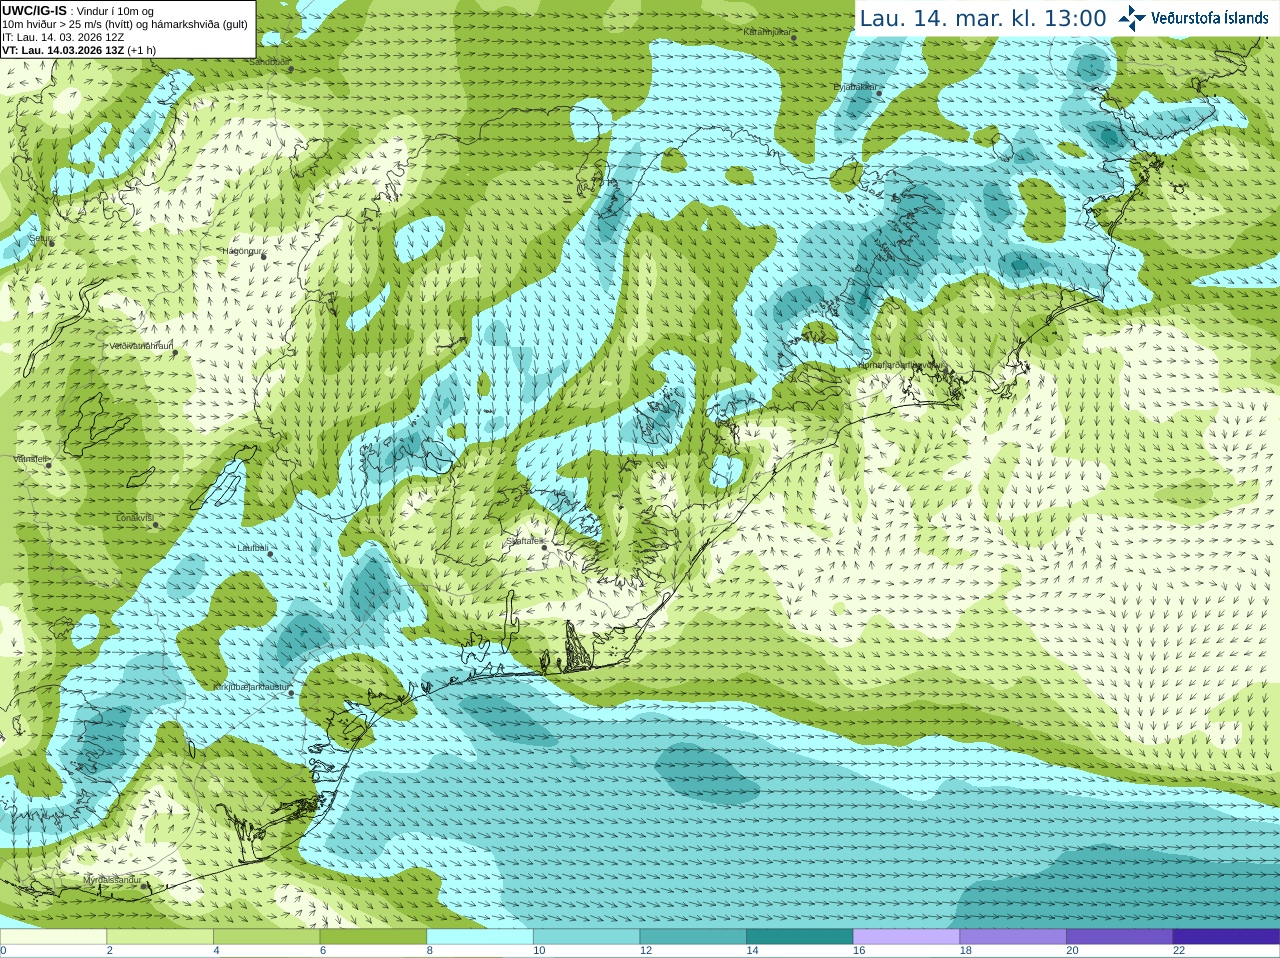The image size is (1280, 958).
Task: Click the line mentioning hámarkshviða (gult)
Action: [x=125, y=24]
